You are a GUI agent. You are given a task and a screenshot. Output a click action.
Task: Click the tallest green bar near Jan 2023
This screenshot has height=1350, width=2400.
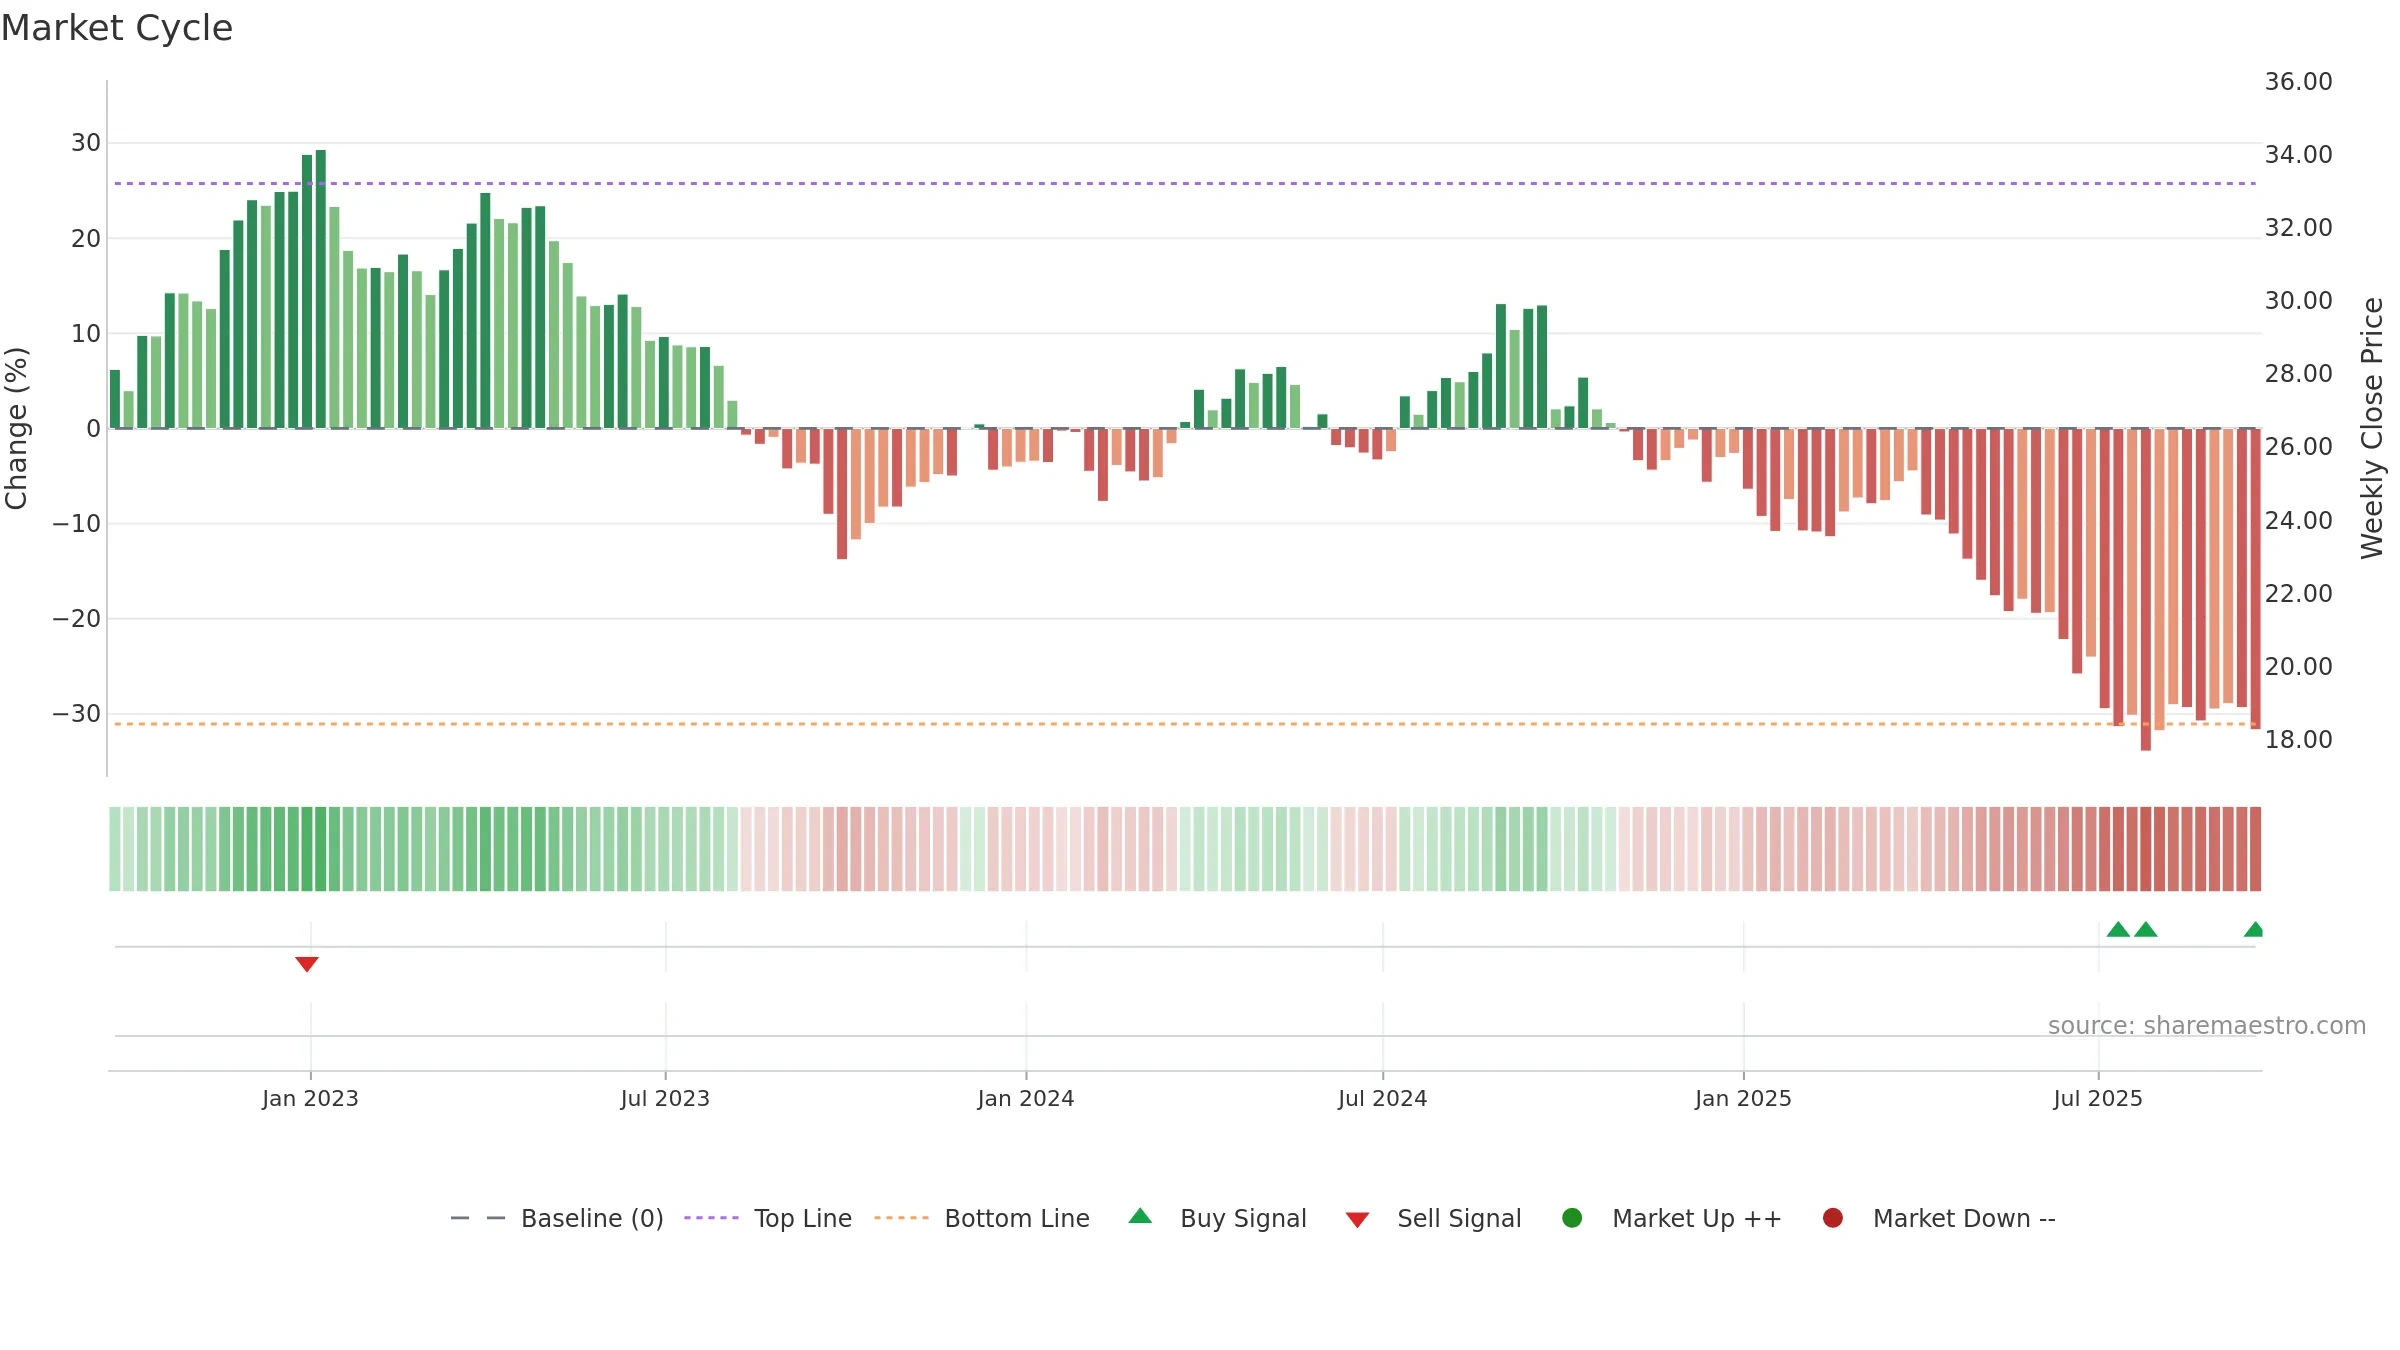pos(321,289)
